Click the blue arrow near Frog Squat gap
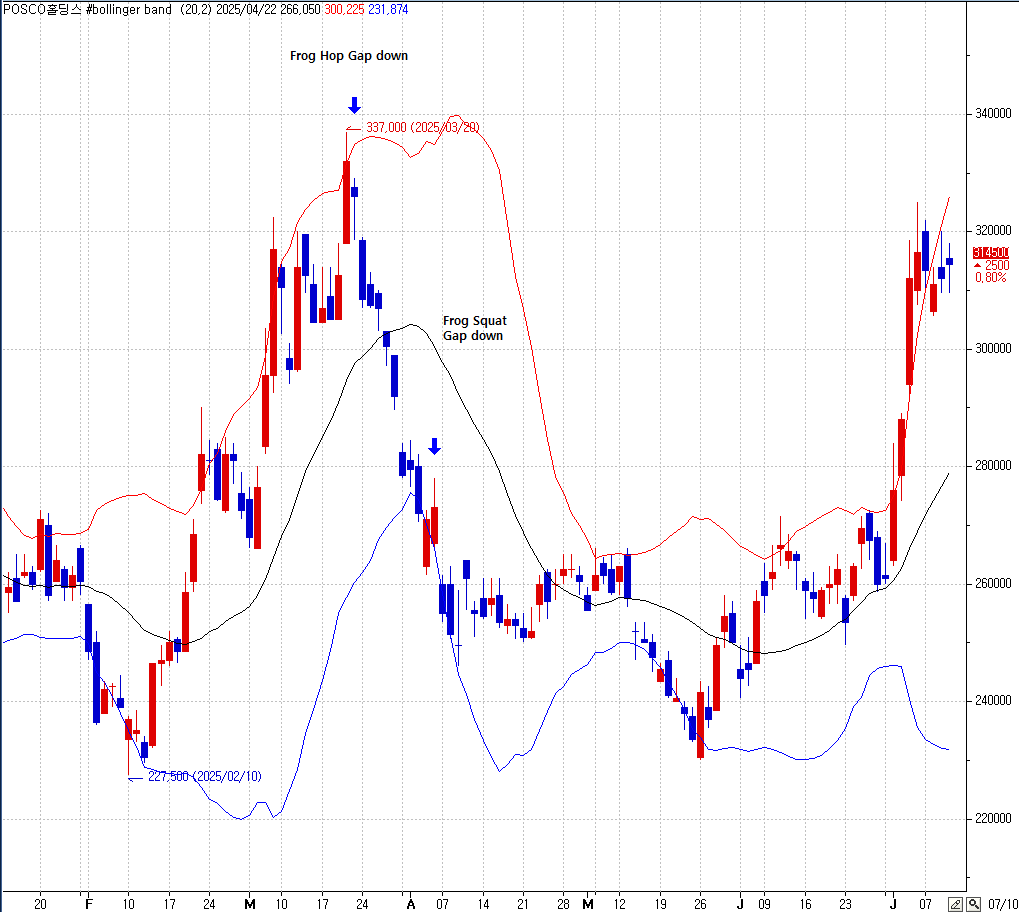Screen dimensions: 1019x912 tap(435, 446)
